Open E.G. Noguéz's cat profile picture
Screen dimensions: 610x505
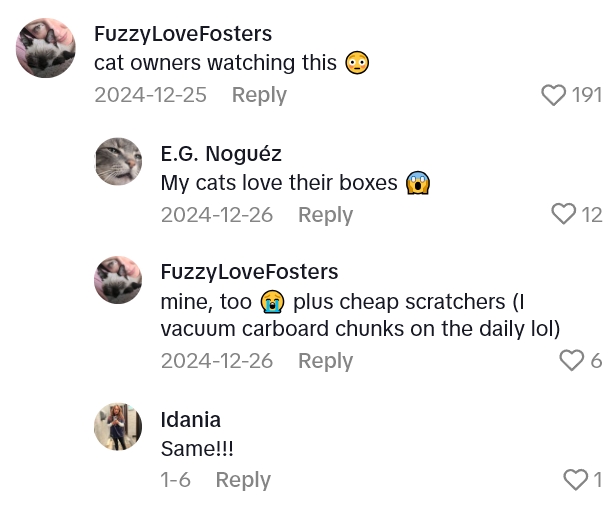[118, 162]
